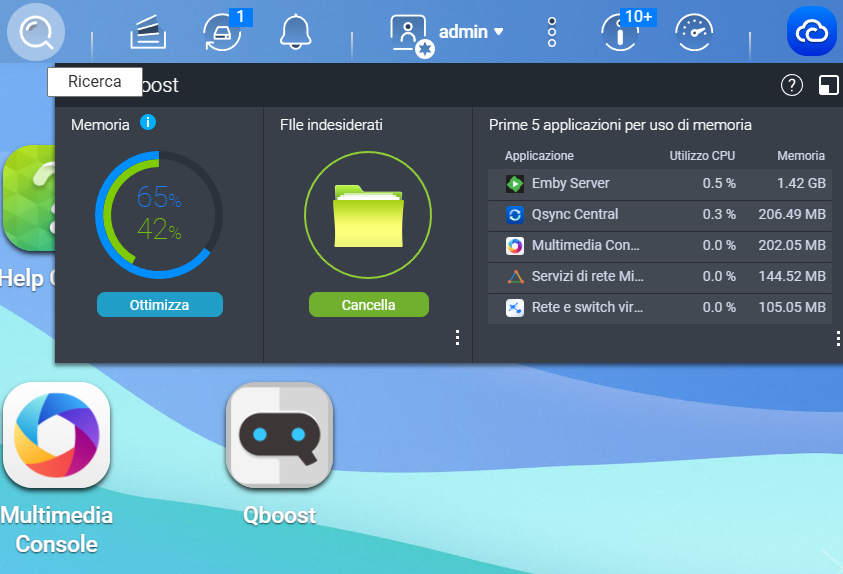Viewport: 843px width, 574px height.
Task: Select the Qsync Central row name
Action: [x=575, y=214]
